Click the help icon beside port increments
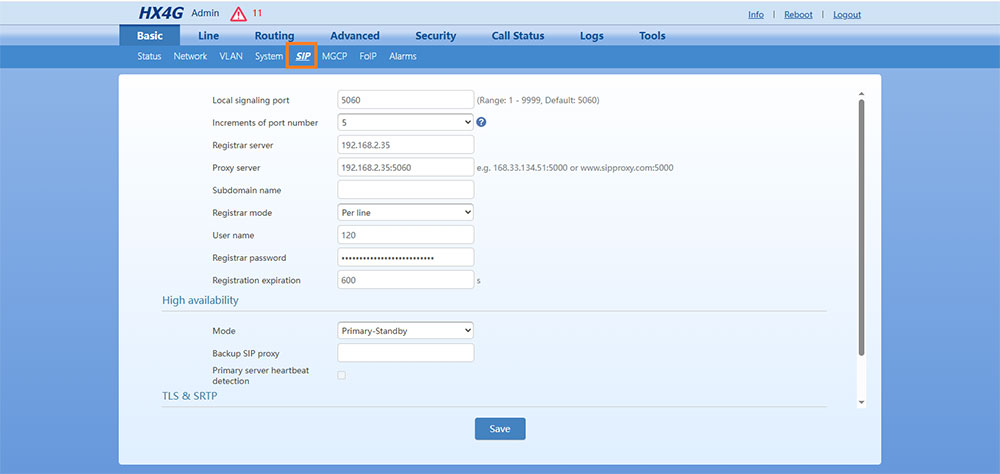The image size is (1000, 474). (x=481, y=123)
